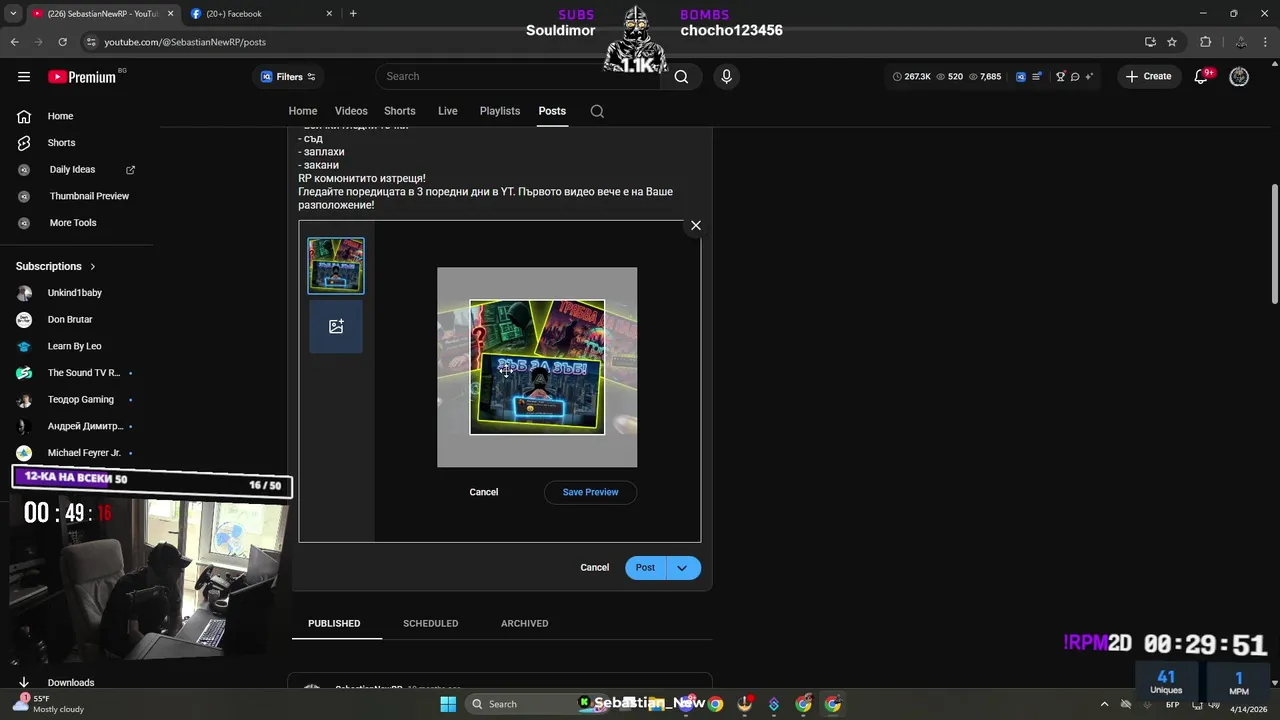Switch to the Live channel tab
Image resolution: width=1280 pixels, height=720 pixels.
click(x=448, y=111)
